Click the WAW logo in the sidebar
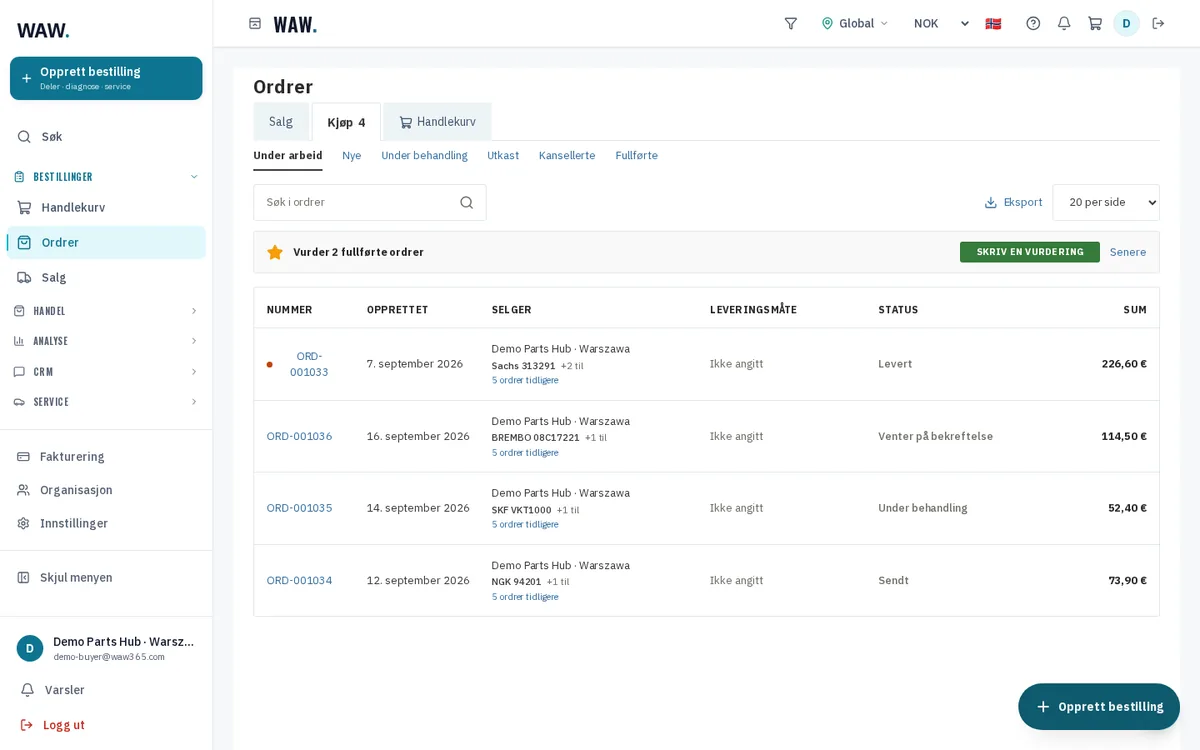This screenshot has height=750, width=1200. 43,30
